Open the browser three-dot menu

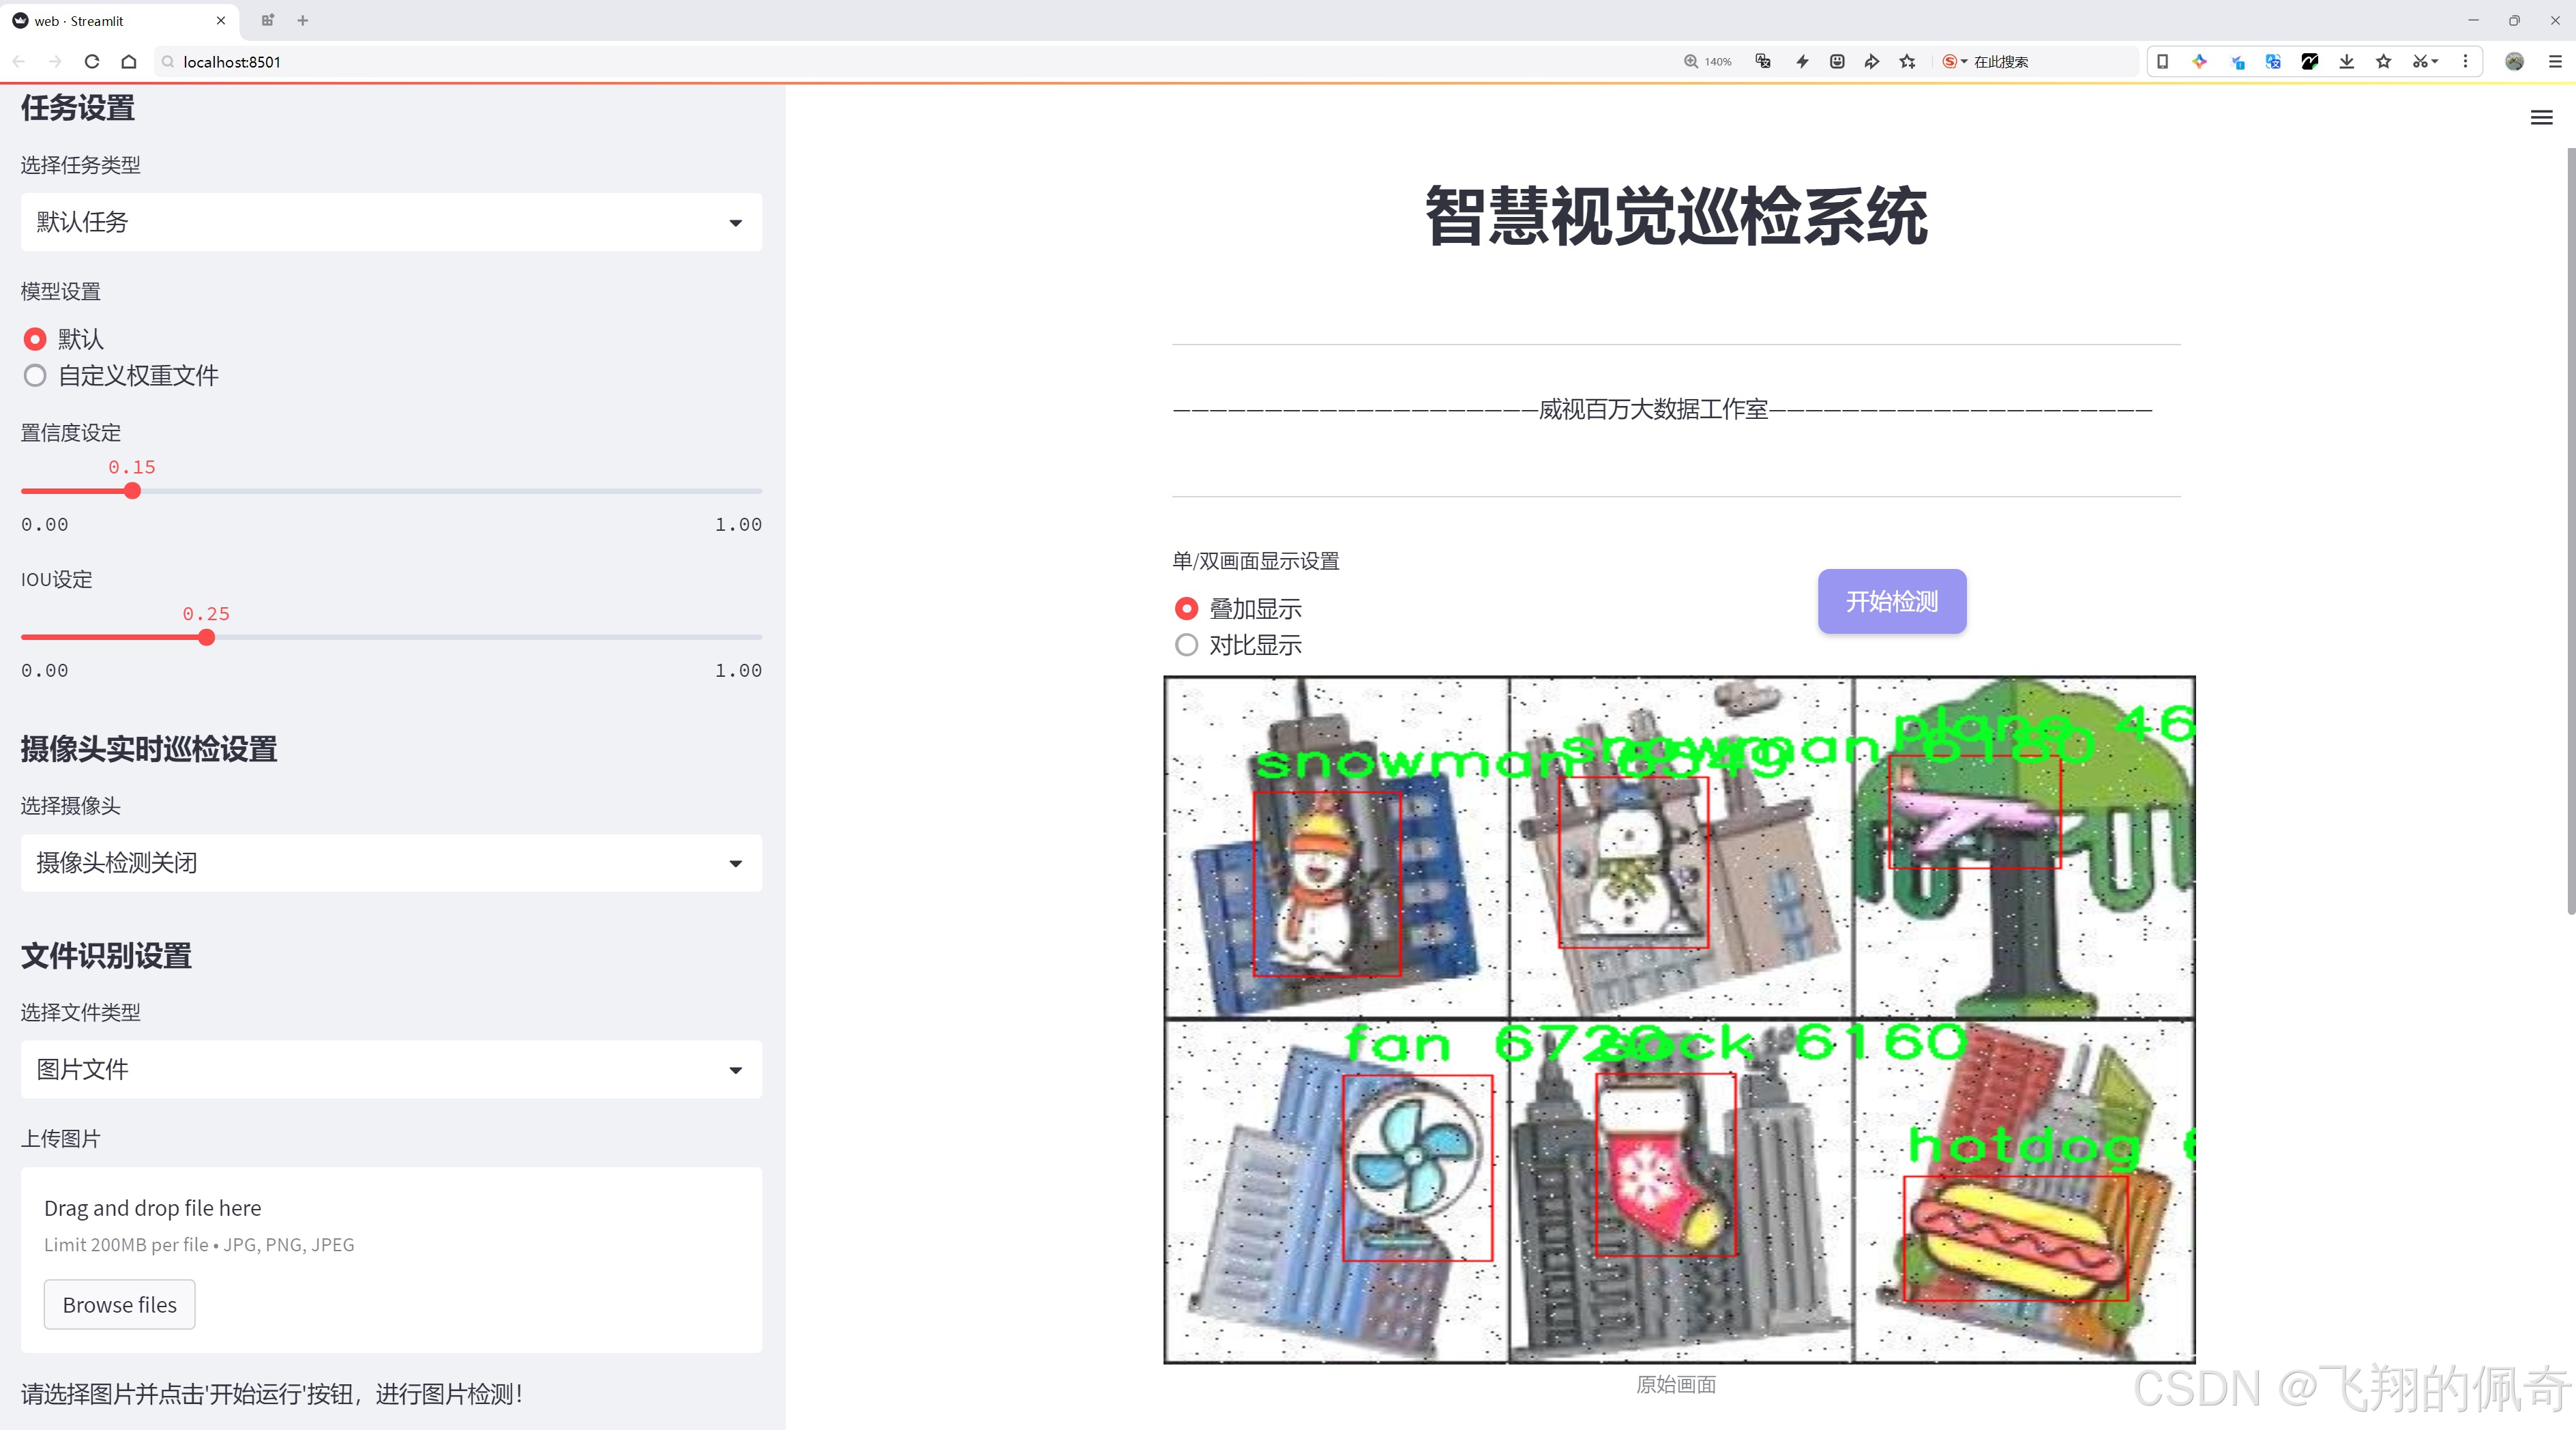click(2465, 61)
